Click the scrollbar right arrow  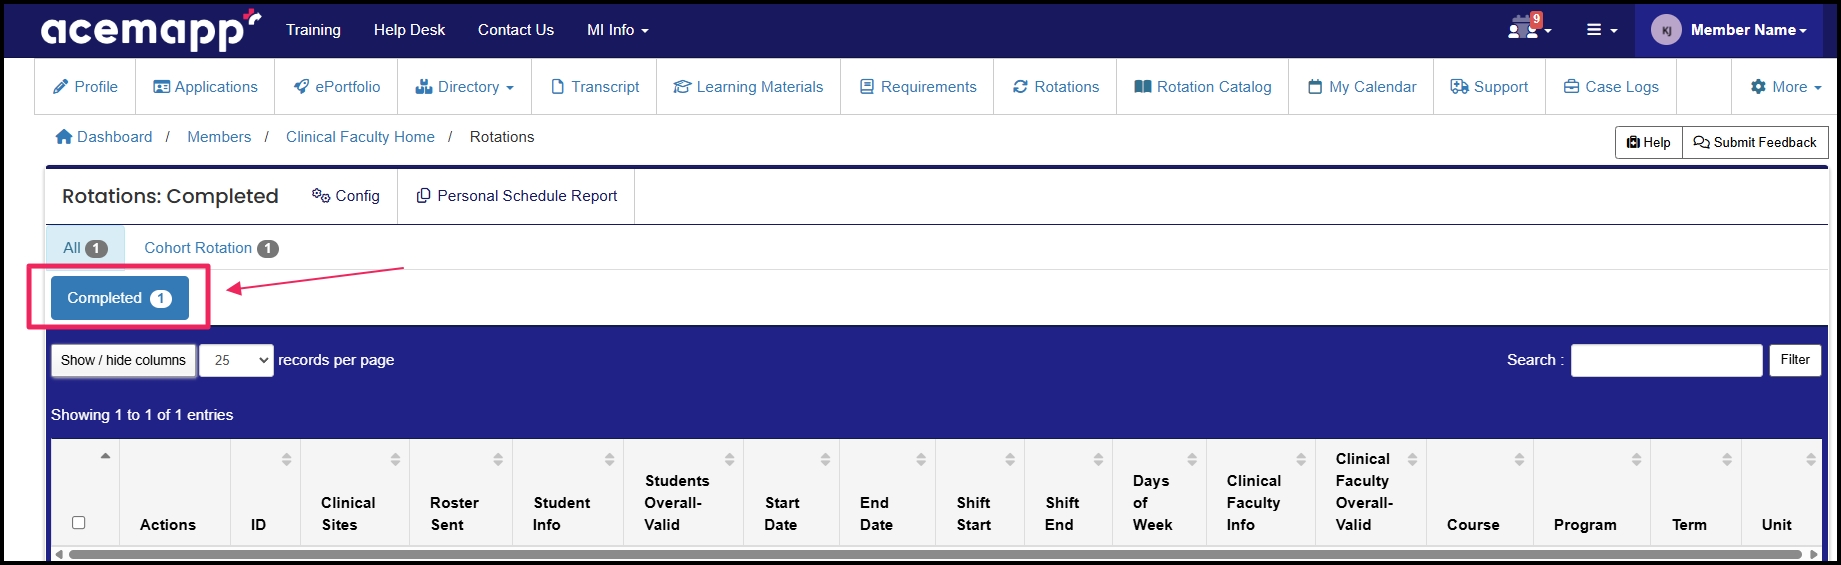tap(1814, 554)
